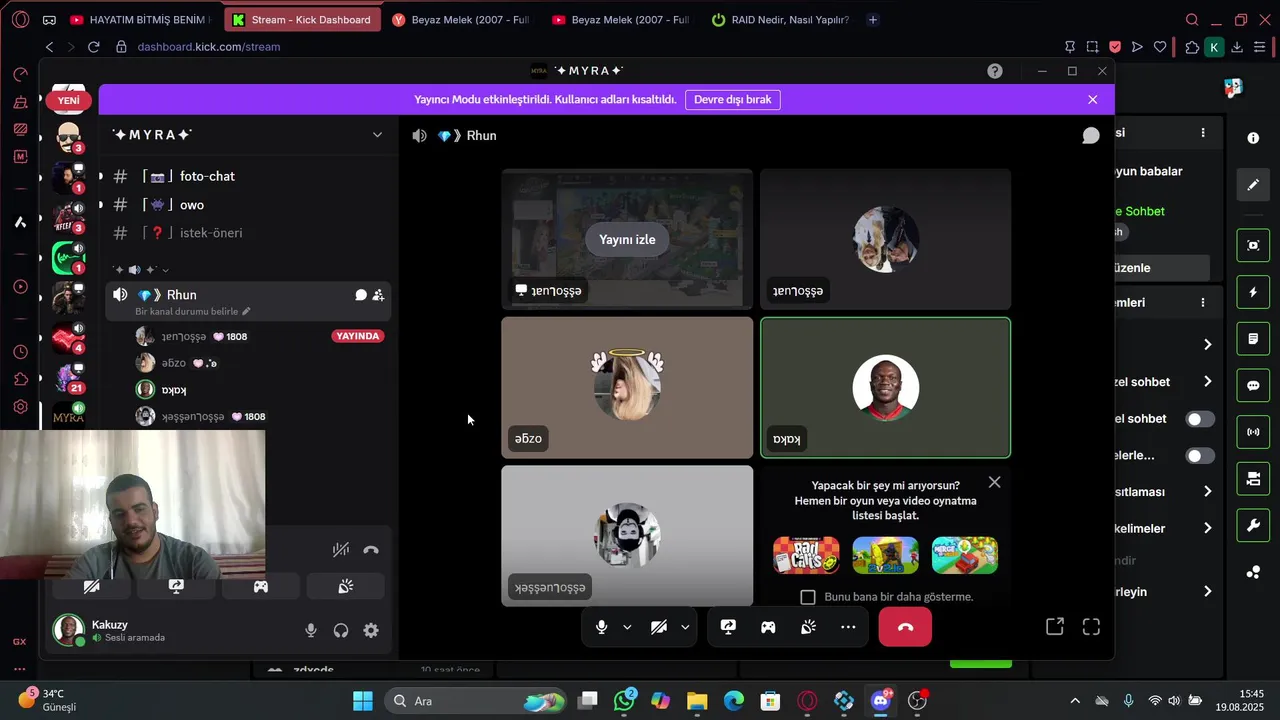
Task: Open Discord help question mark
Action: [995, 71]
